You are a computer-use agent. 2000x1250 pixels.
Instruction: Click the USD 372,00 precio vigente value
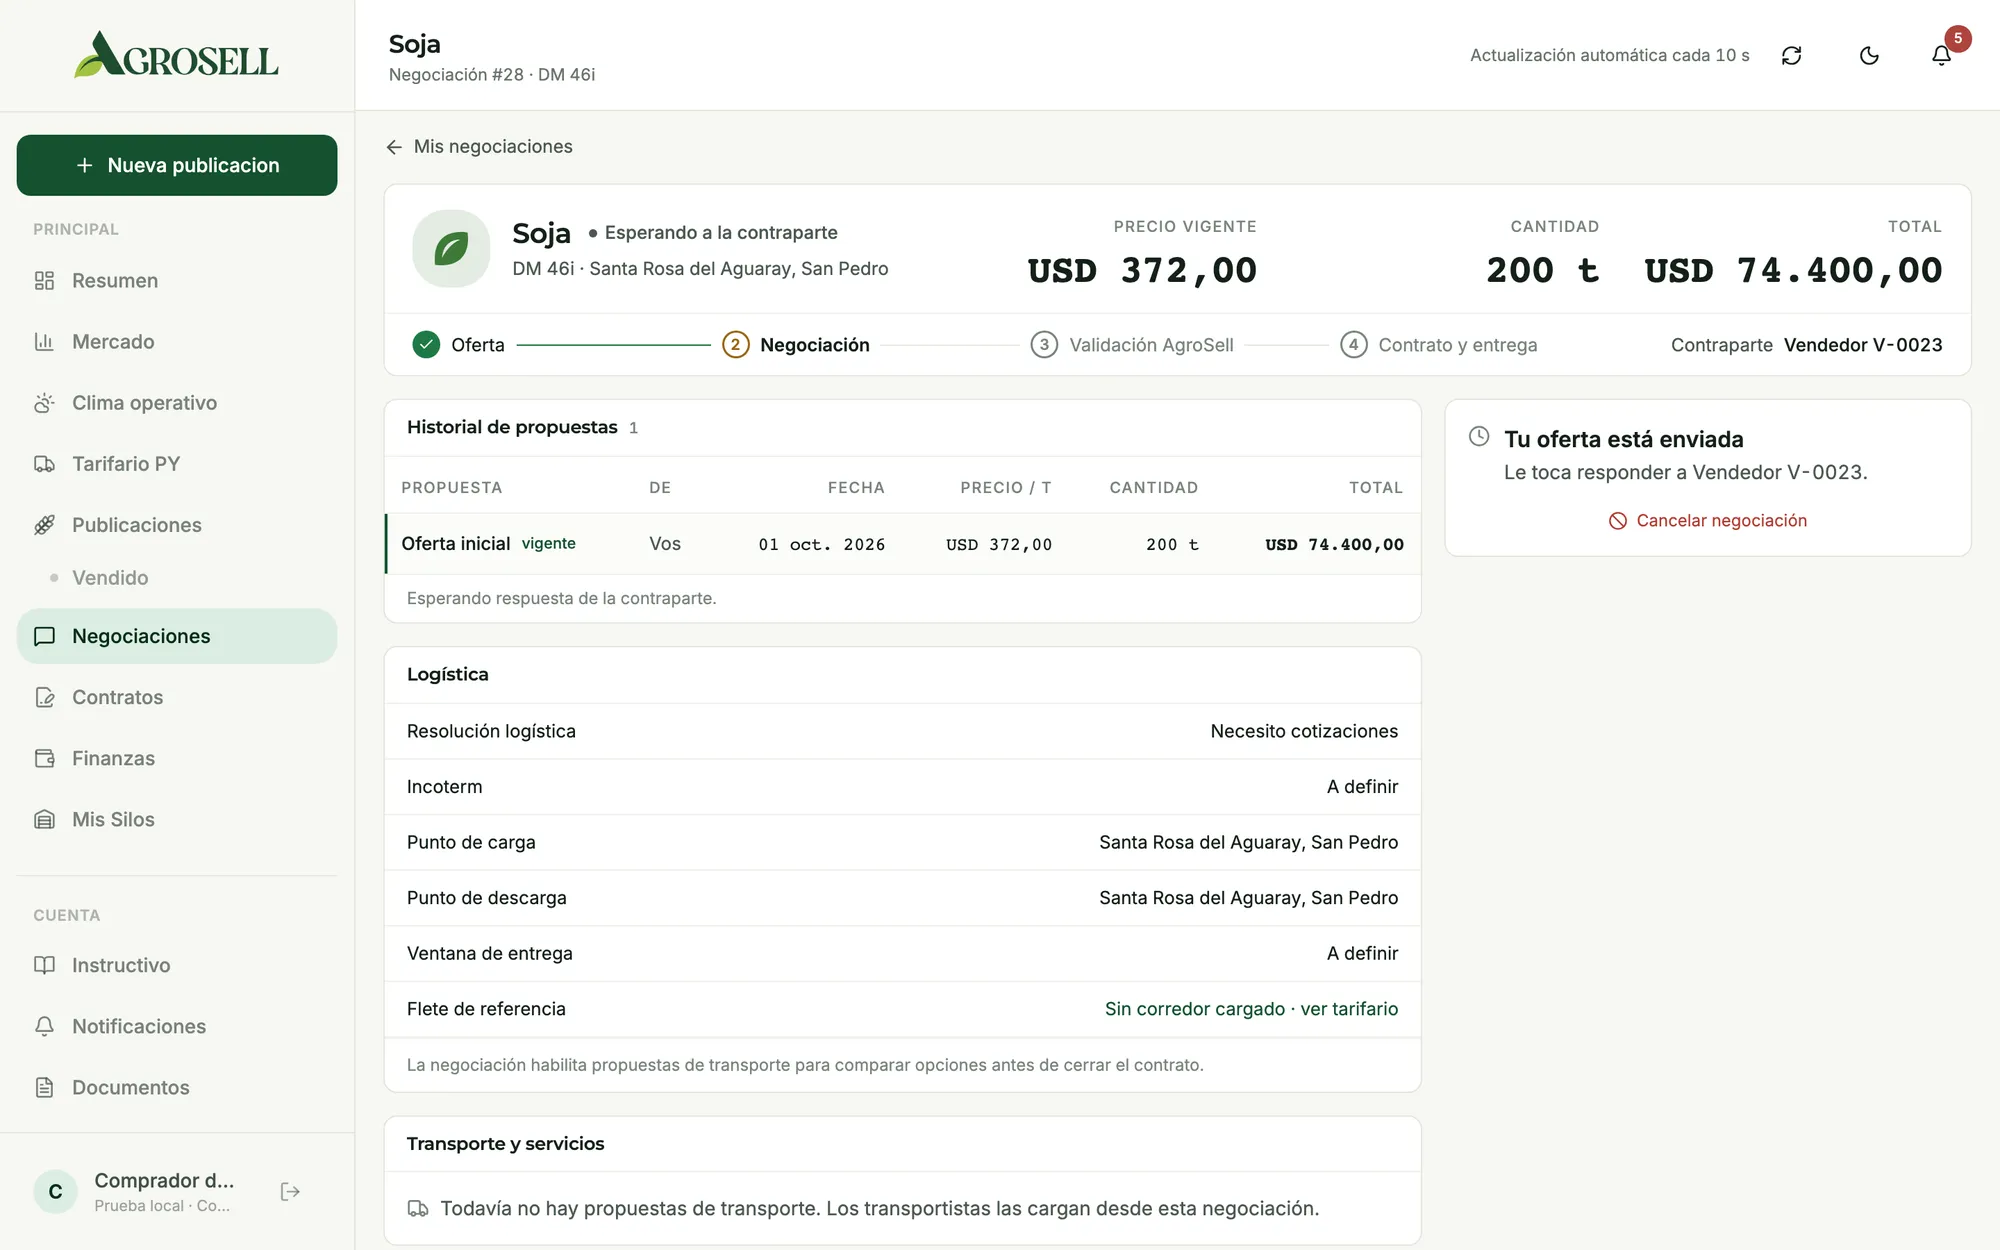click(1142, 270)
